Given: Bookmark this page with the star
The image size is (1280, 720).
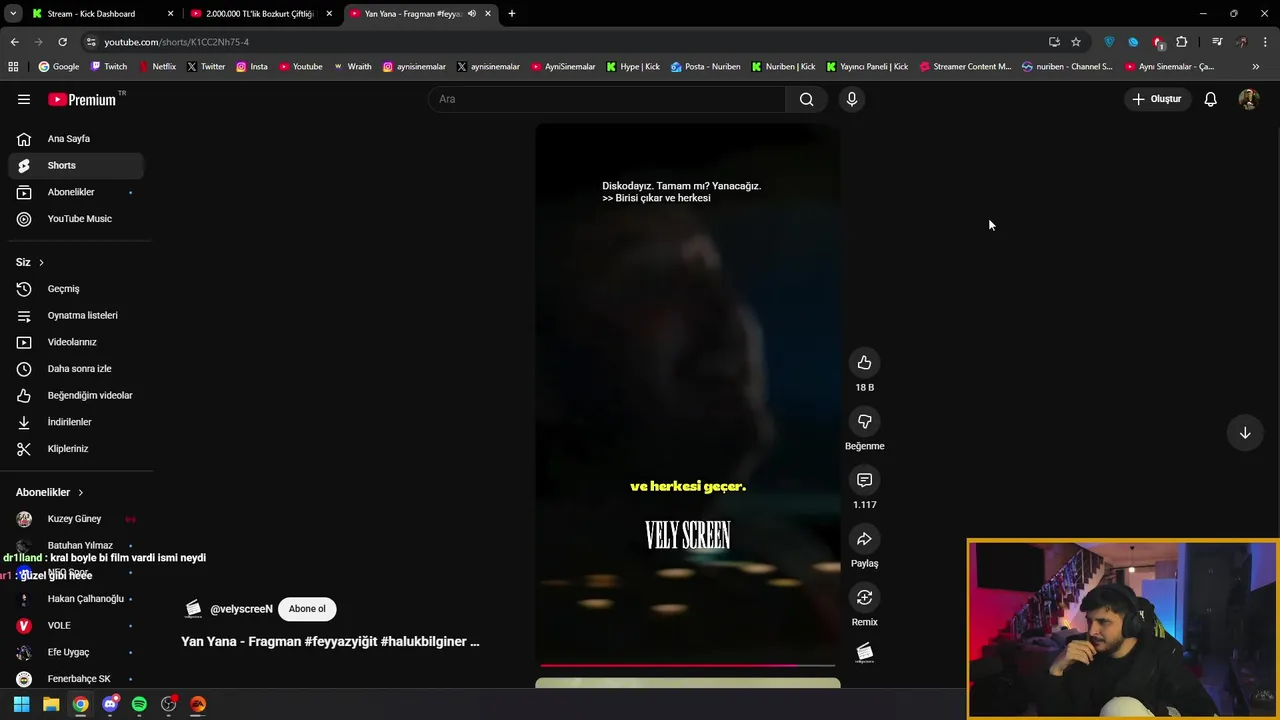Looking at the screenshot, I should click(1076, 42).
